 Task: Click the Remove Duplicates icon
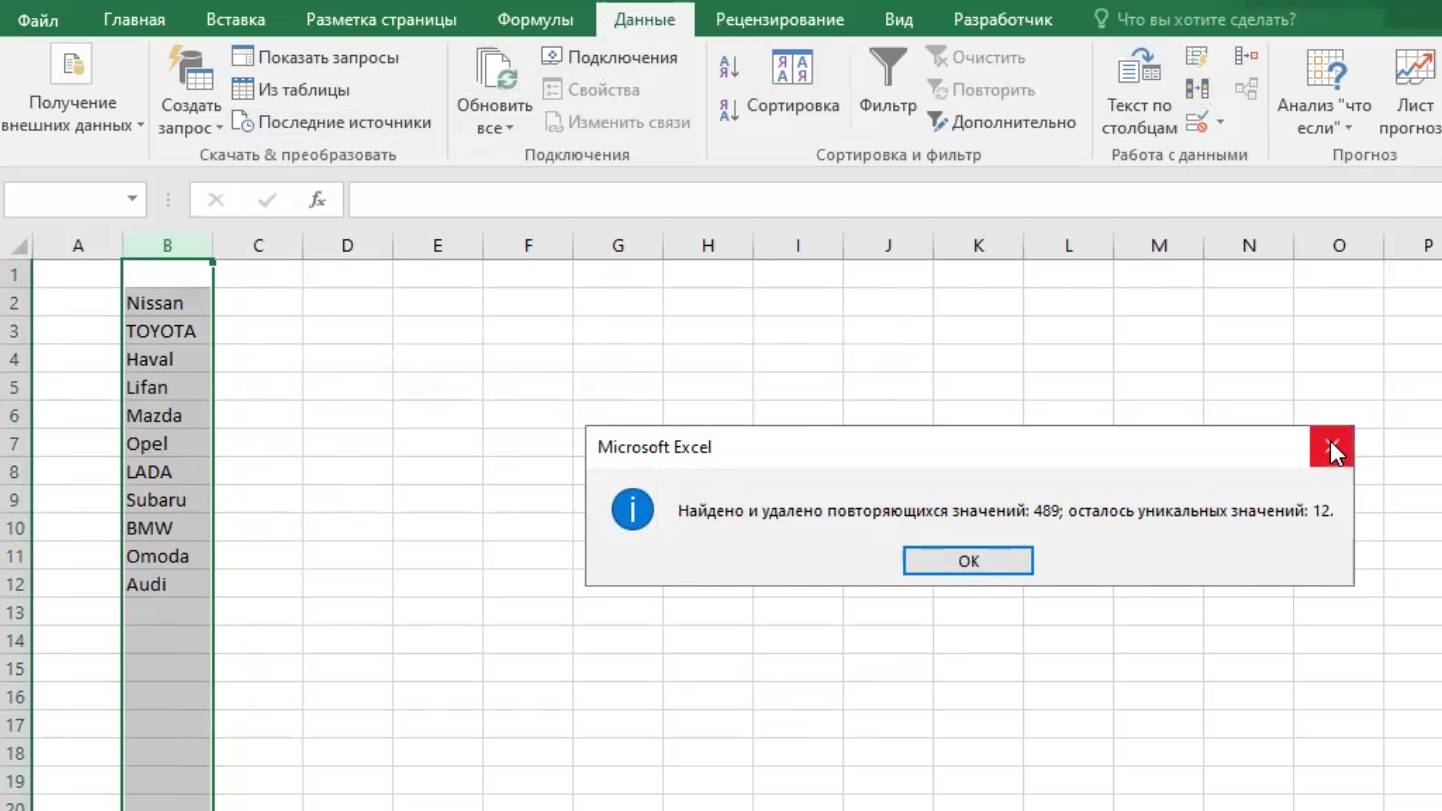(x=1196, y=89)
